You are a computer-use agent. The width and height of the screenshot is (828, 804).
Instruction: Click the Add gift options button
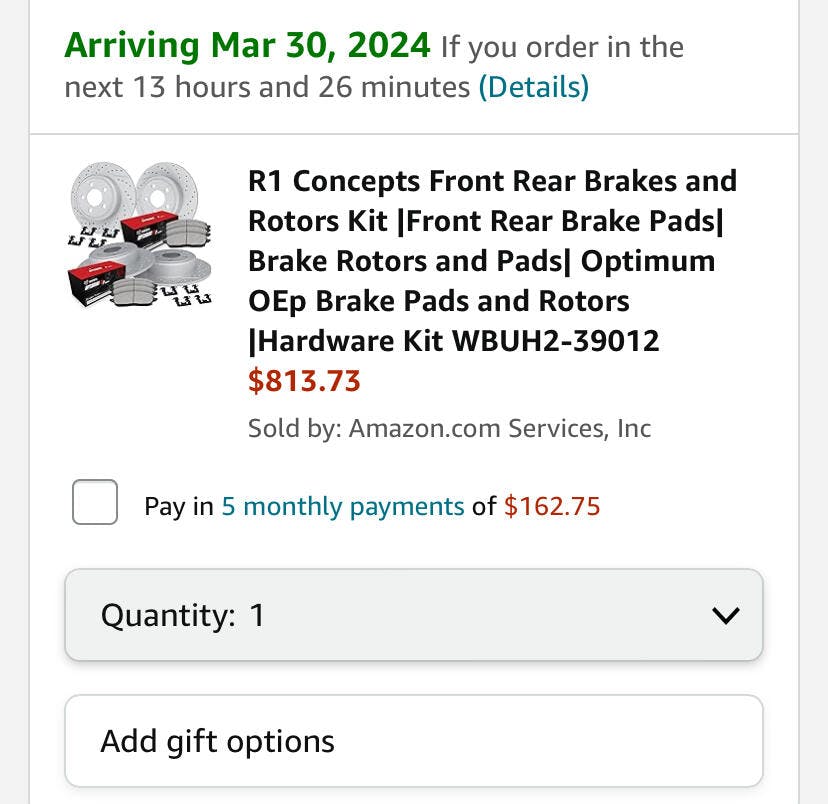tap(413, 741)
